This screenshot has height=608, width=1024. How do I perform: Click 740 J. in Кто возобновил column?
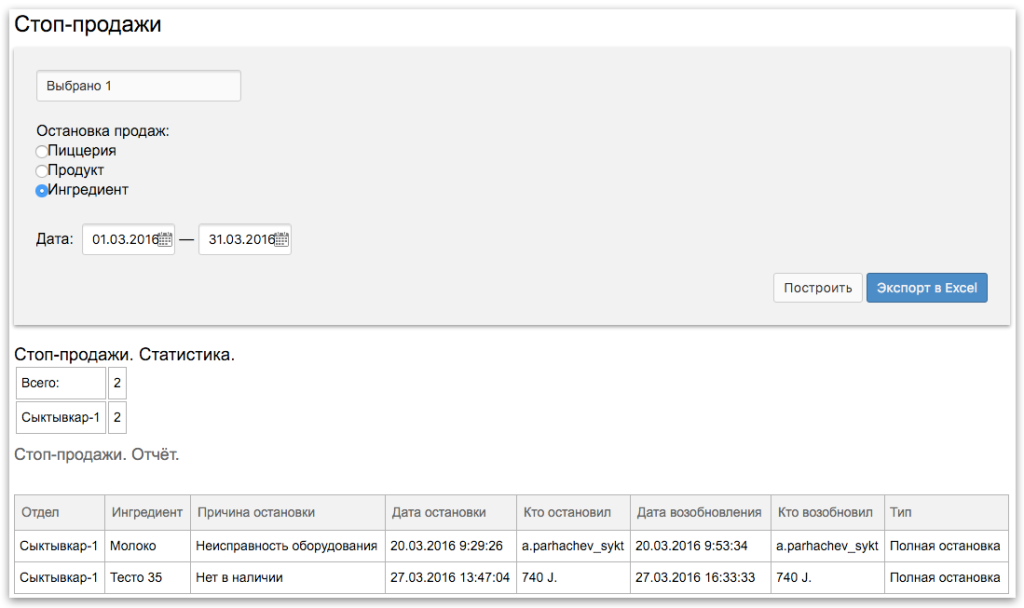tap(827, 578)
